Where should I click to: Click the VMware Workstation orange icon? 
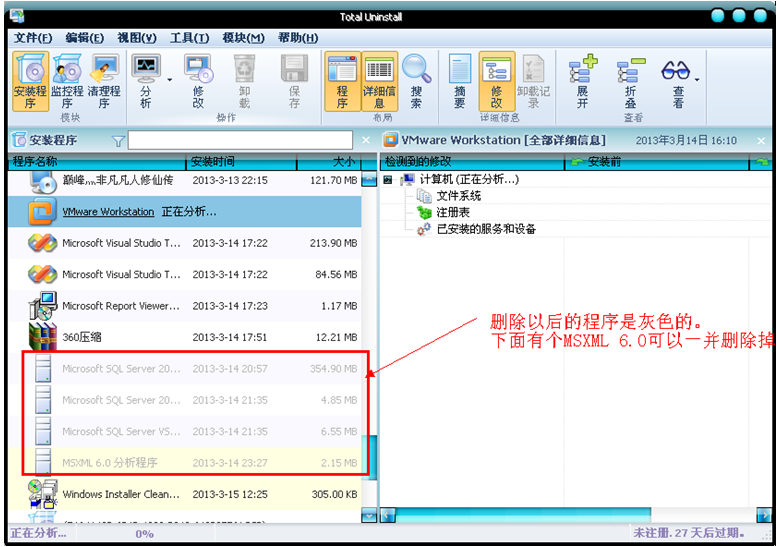coord(42,212)
